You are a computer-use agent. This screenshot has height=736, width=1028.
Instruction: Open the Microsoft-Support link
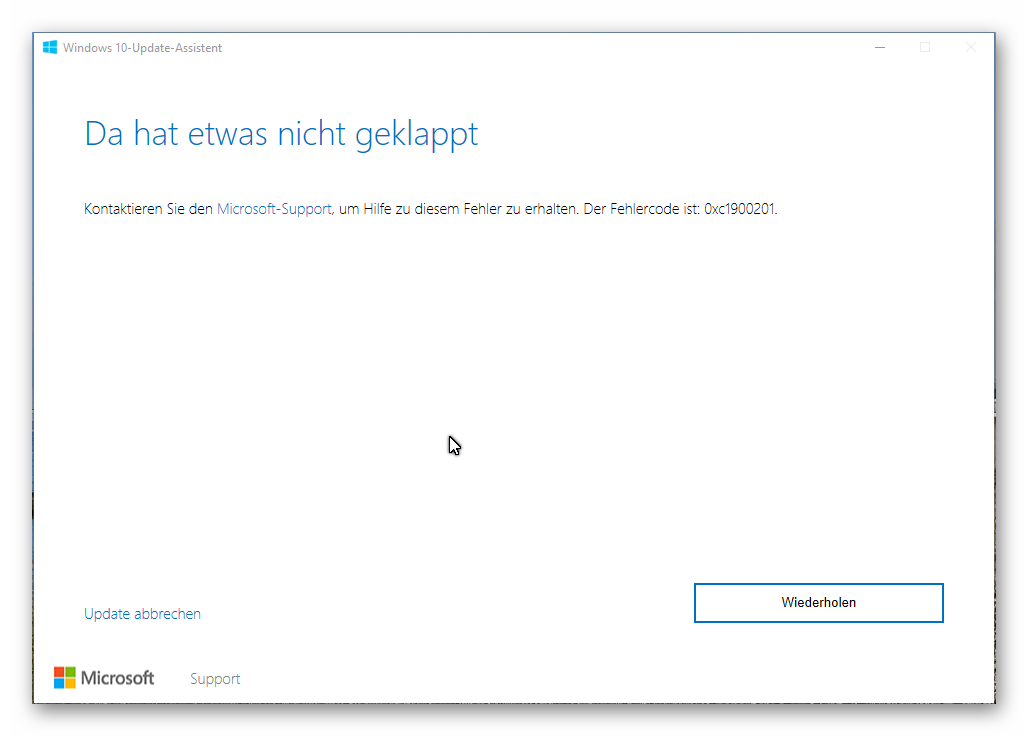[x=275, y=209]
